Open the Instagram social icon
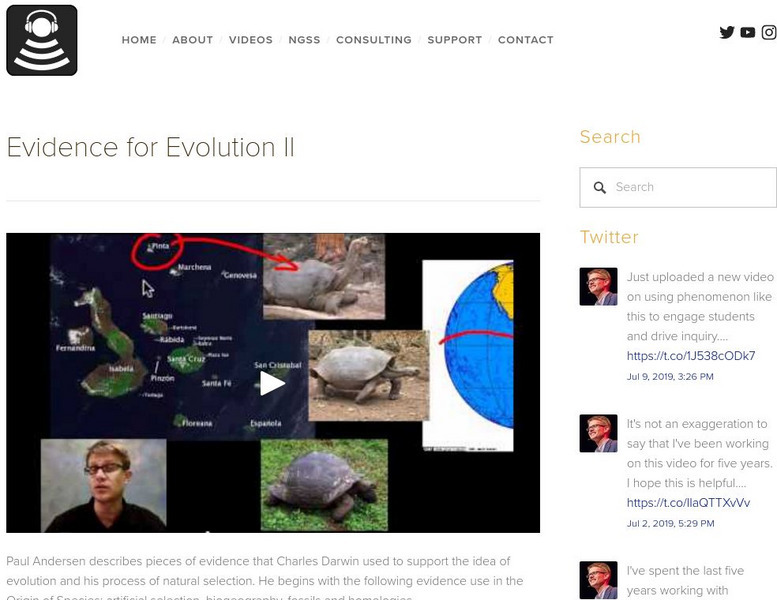777x600 pixels. (769, 32)
